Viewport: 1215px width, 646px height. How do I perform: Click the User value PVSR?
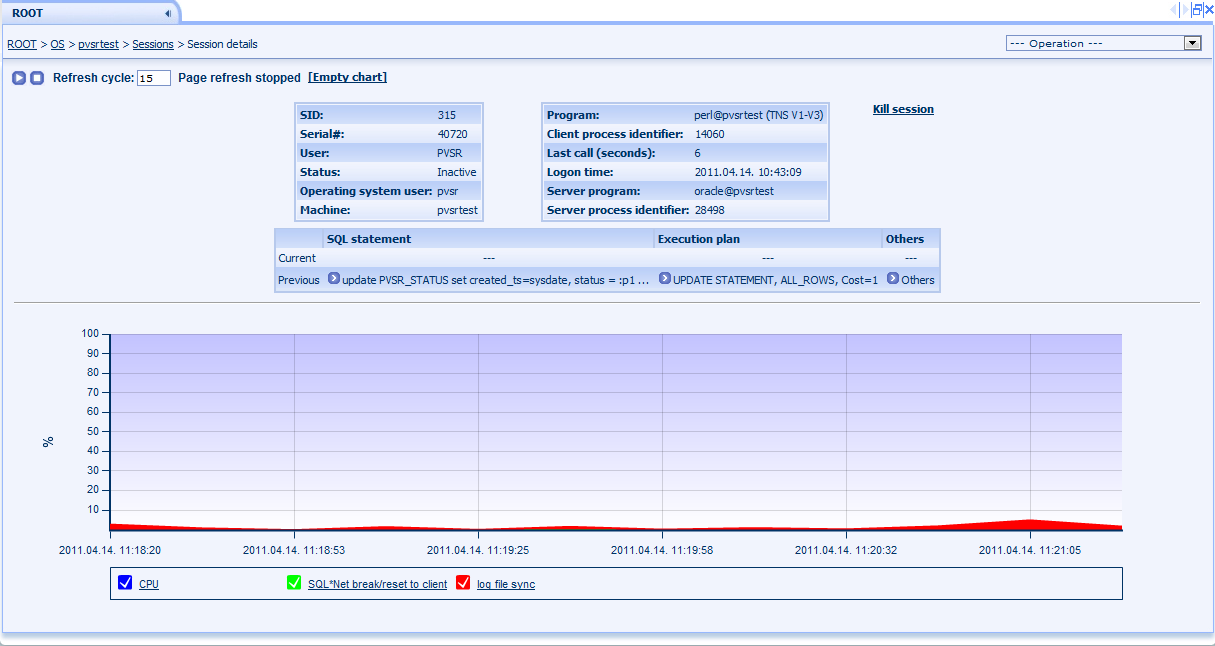coord(450,153)
